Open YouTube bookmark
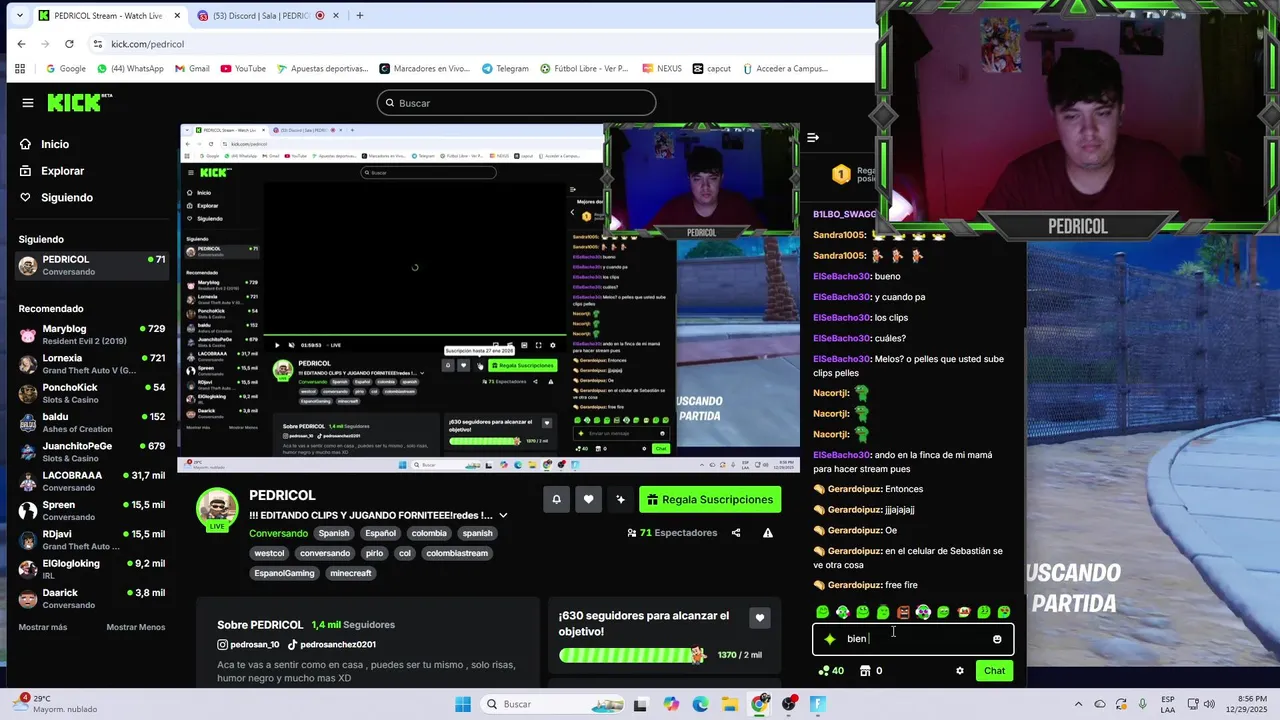This screenshot has height=720, width=1280. [x=243, y=69]
